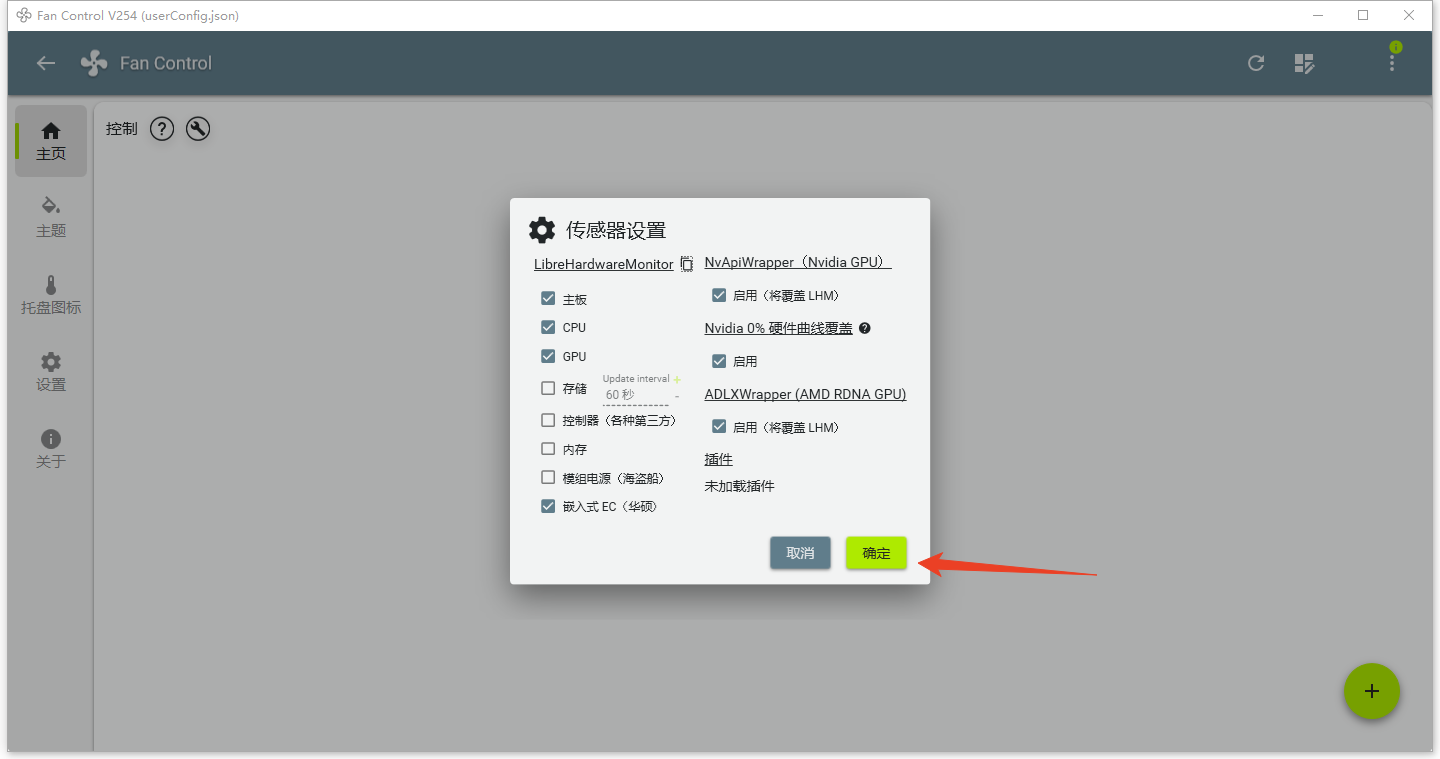Image resolution: width=1440 pixels, height=759 pixels.
Task: Click the question mark help icon beside 控制
Action: click(162, 129)
